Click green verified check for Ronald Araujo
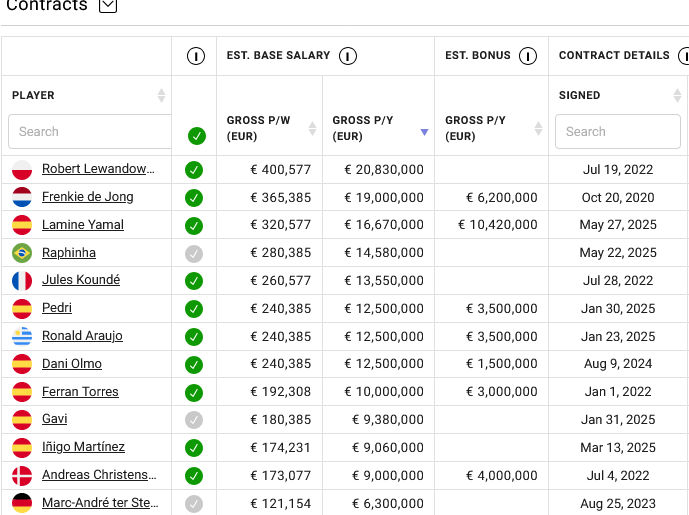 pyautogui.click(x=194, y=337)
